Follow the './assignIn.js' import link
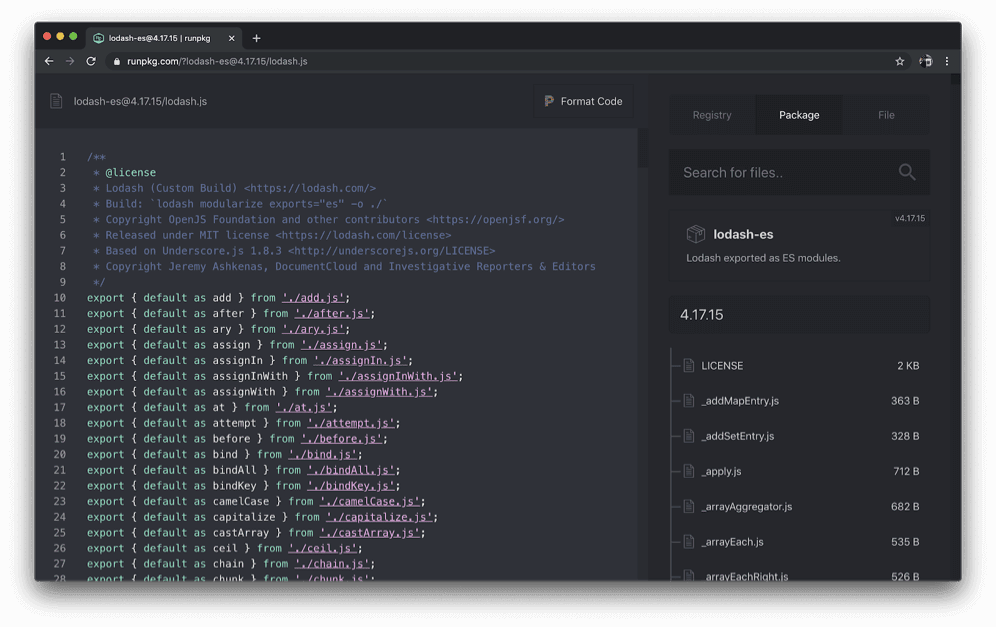Image resolution: width=996 pixels, height=627 pixels. 360,360
